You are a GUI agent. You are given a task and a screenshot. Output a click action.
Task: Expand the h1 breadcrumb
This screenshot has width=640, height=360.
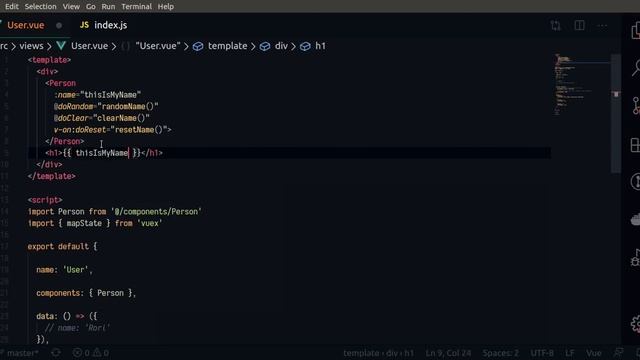pos(320,46)
